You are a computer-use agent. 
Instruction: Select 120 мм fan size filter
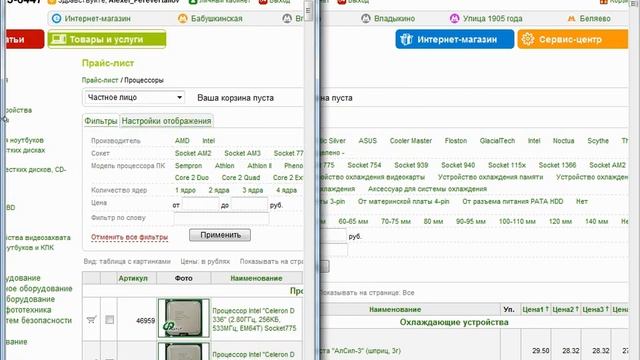pos(560,222)
